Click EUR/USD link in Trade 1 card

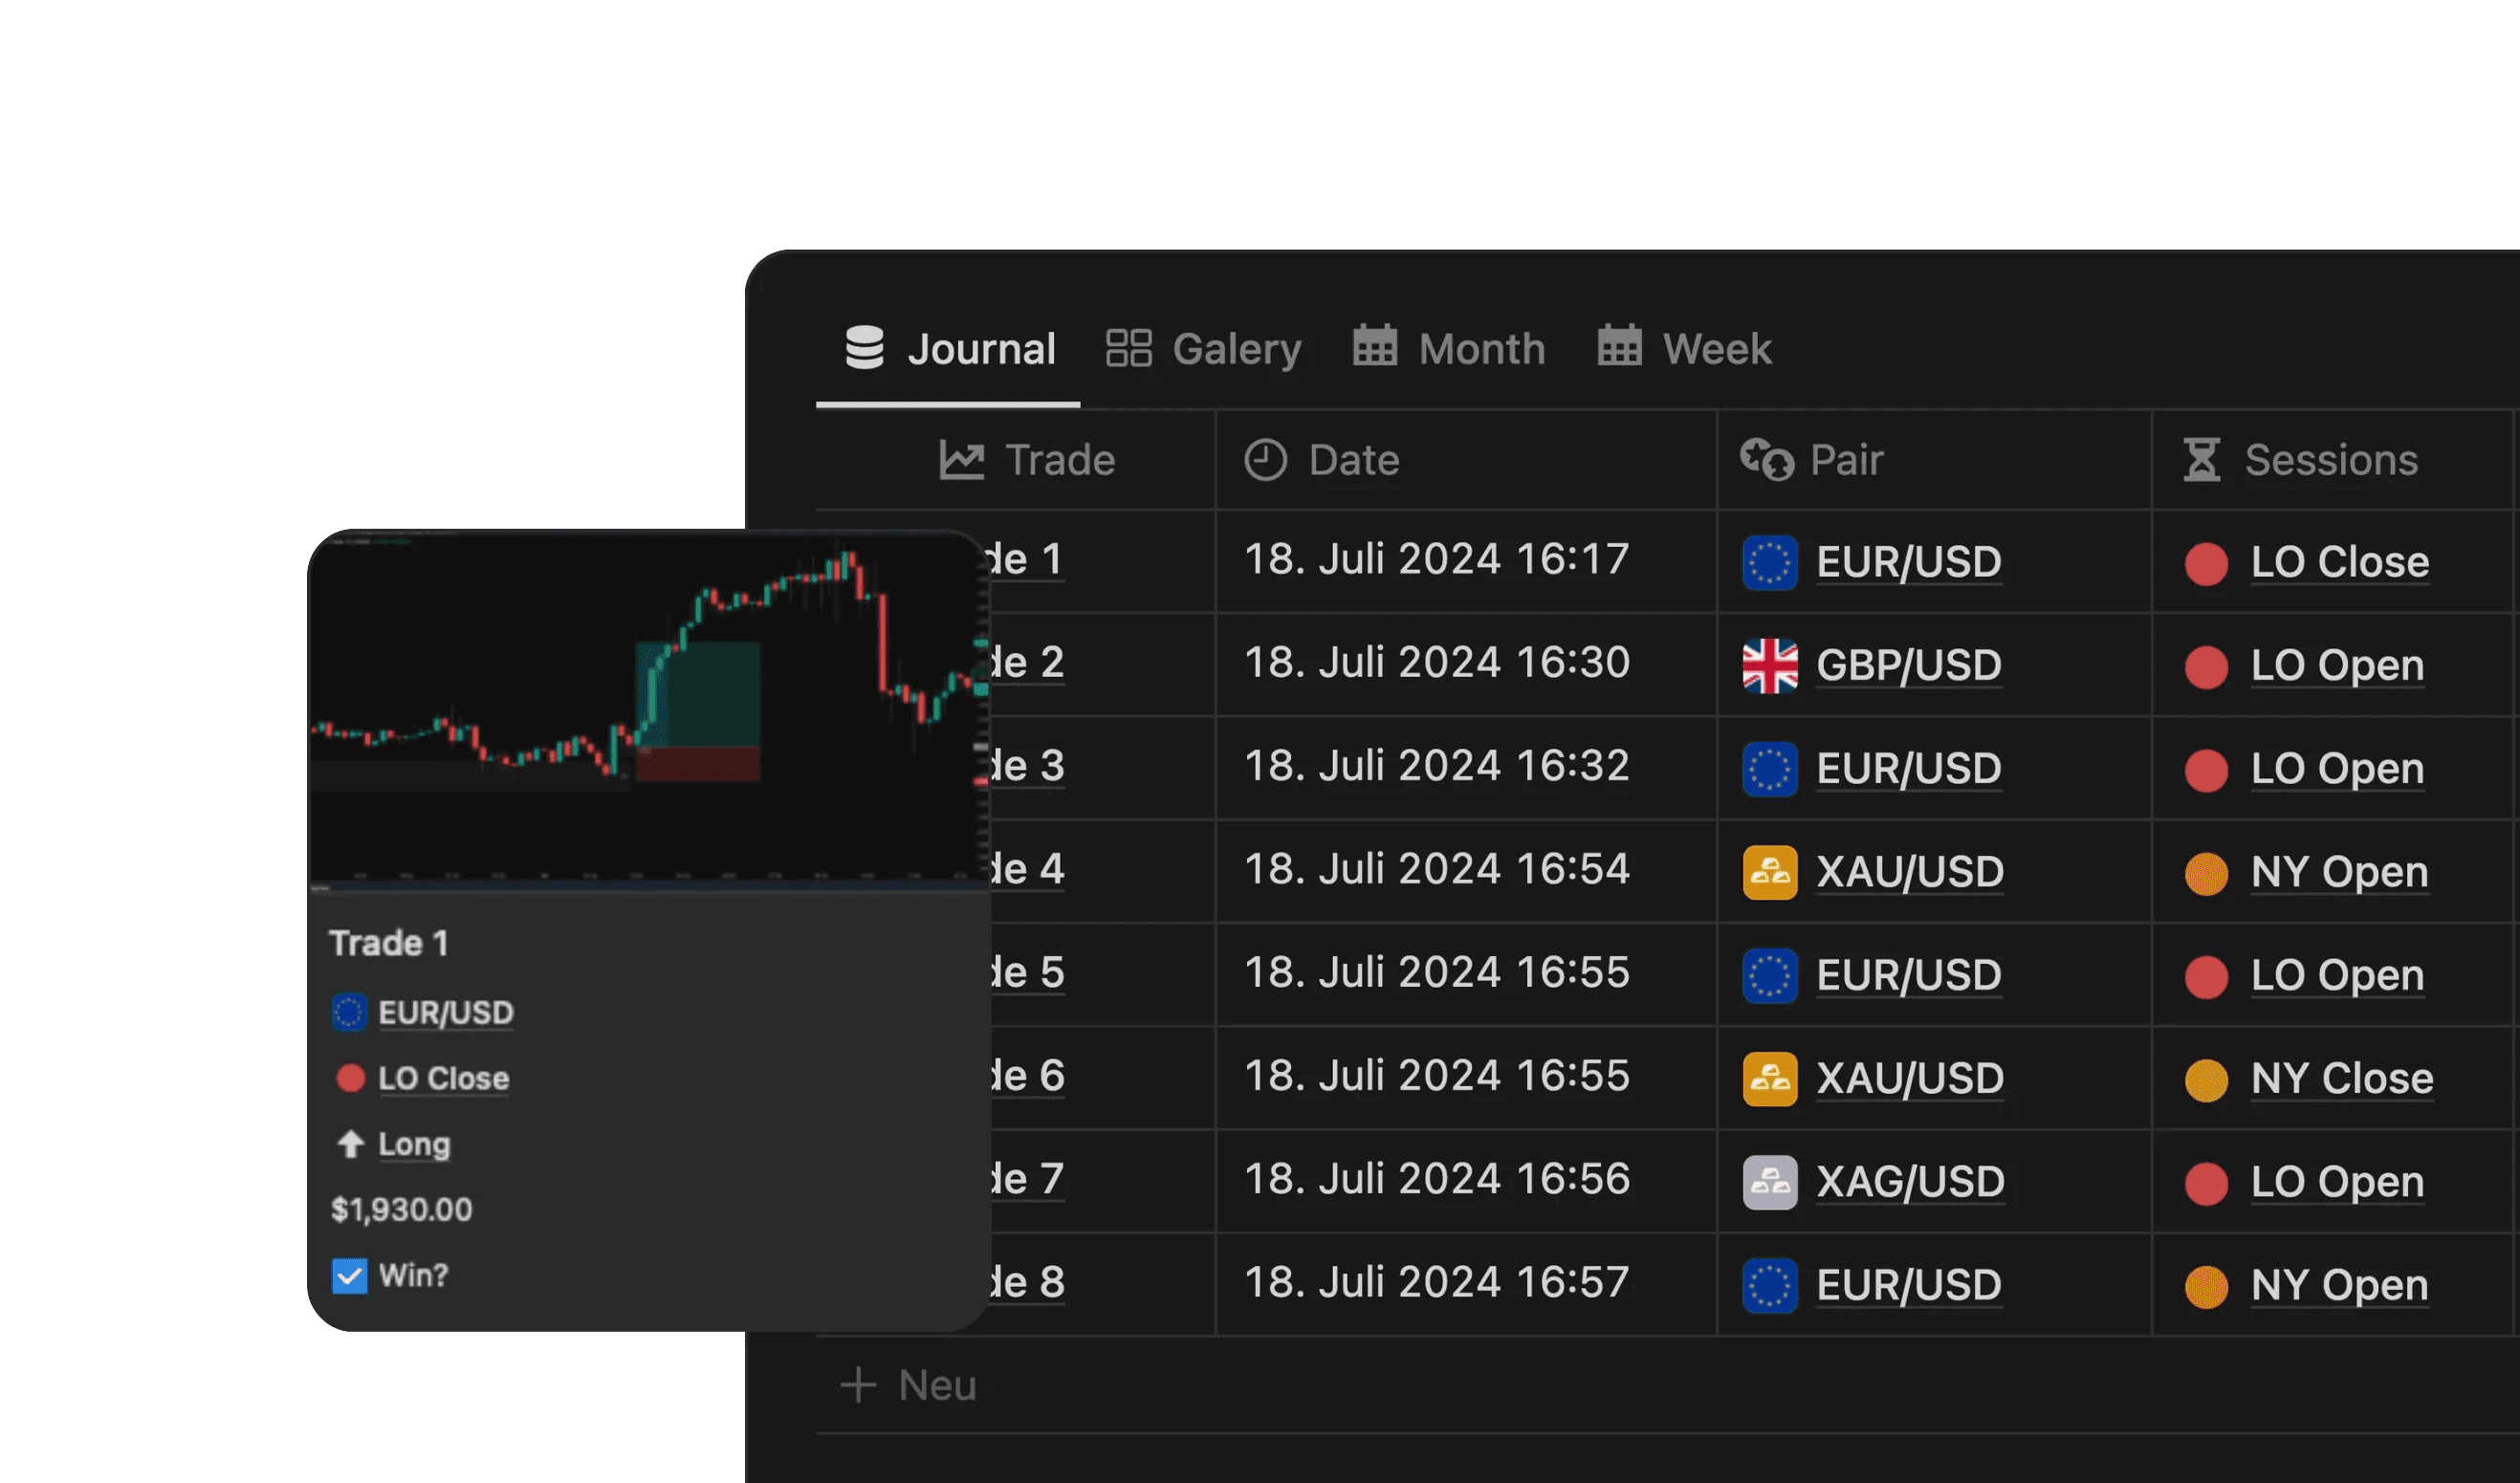(446, 1013)
